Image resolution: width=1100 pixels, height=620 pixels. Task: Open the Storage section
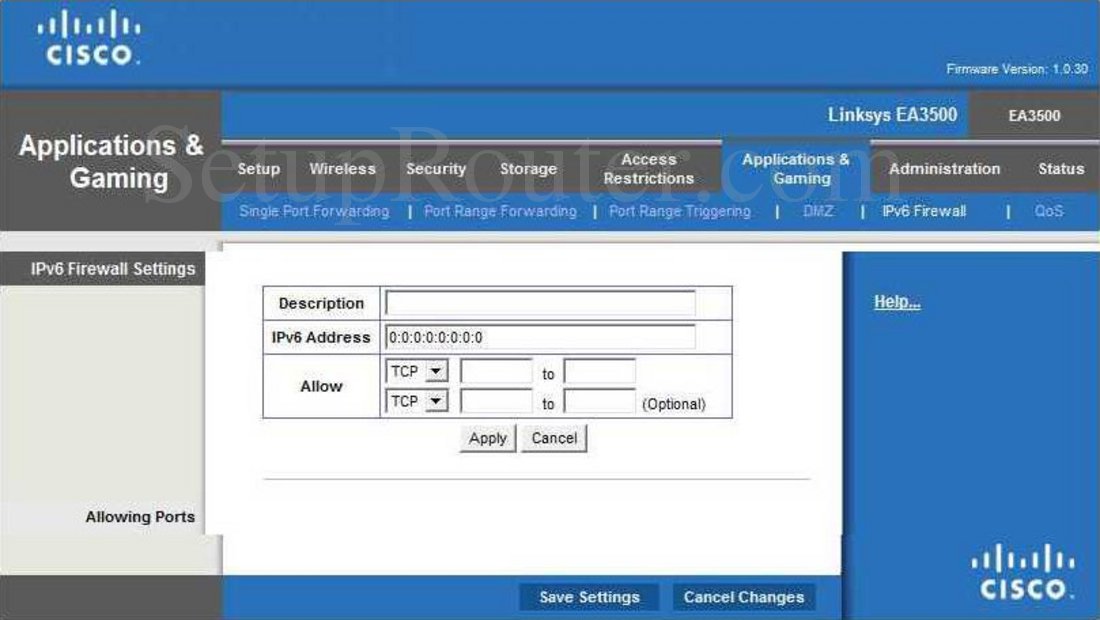[528, 169]
